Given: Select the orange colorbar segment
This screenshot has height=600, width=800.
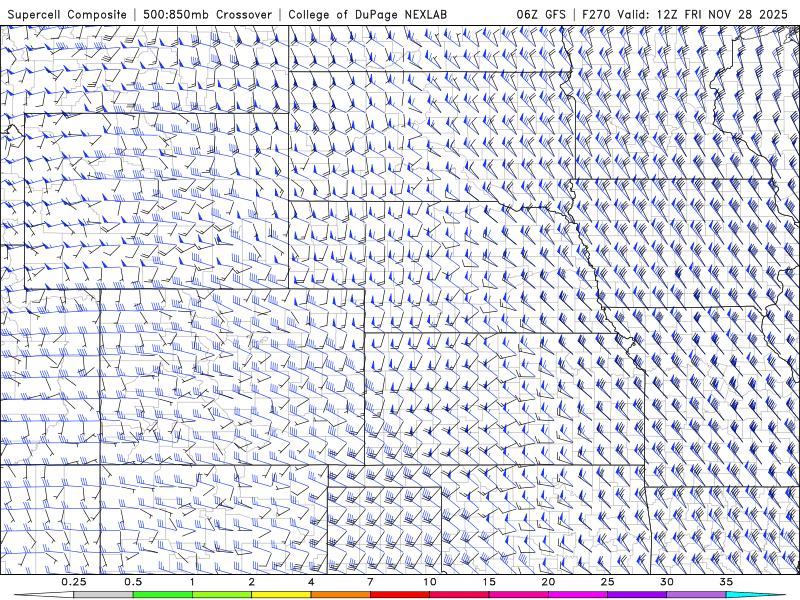Looking at the screenshot, I should point(340,595).
